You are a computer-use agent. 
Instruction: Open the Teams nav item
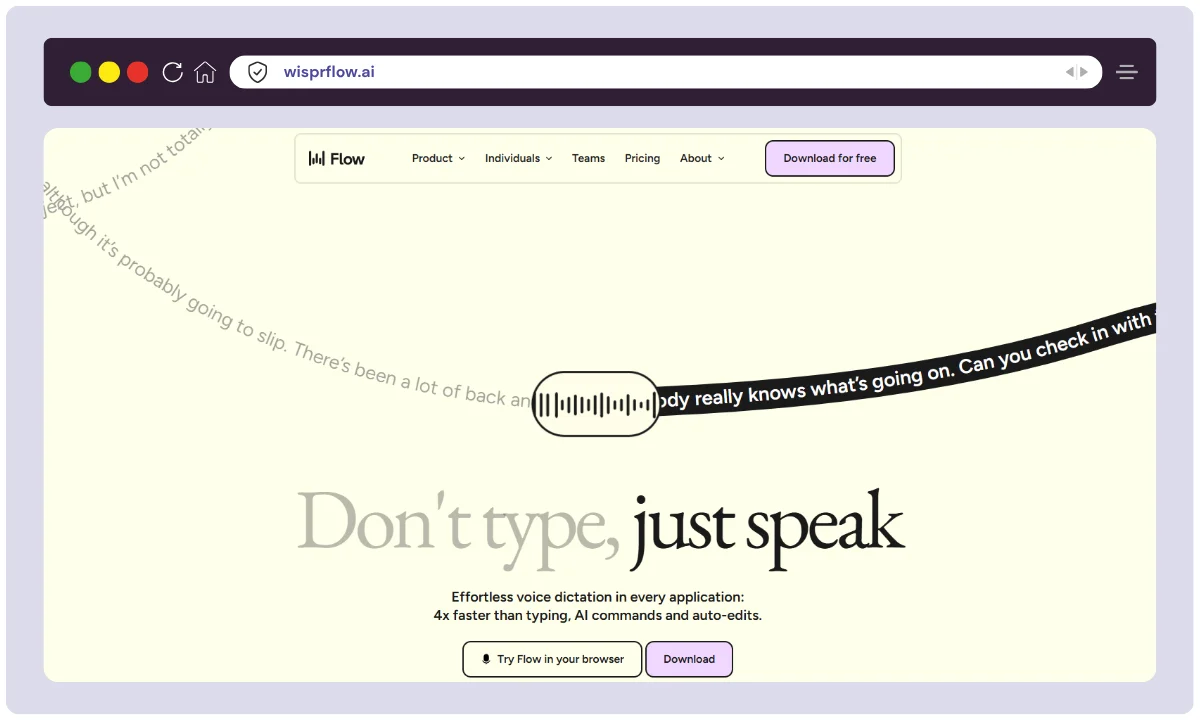(588, 158)
